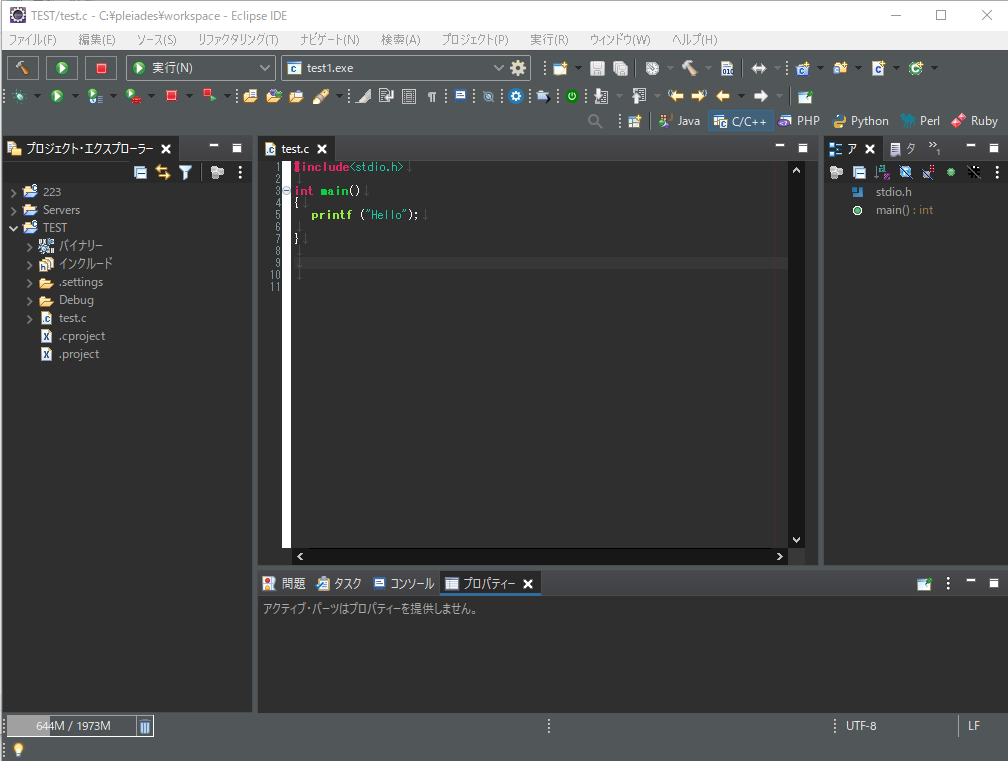The image size is (1008, 761).
Task: Toggle Mark Occurrences highlighter button
Action: [x=363, y=96]
